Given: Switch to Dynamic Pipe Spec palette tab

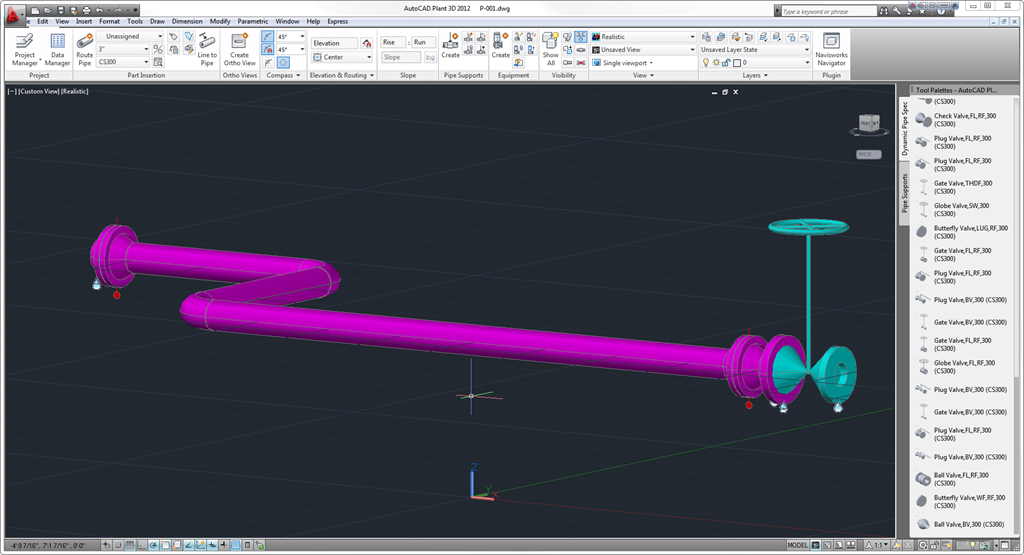Looking at the screenshot, I should click(904, 129).
